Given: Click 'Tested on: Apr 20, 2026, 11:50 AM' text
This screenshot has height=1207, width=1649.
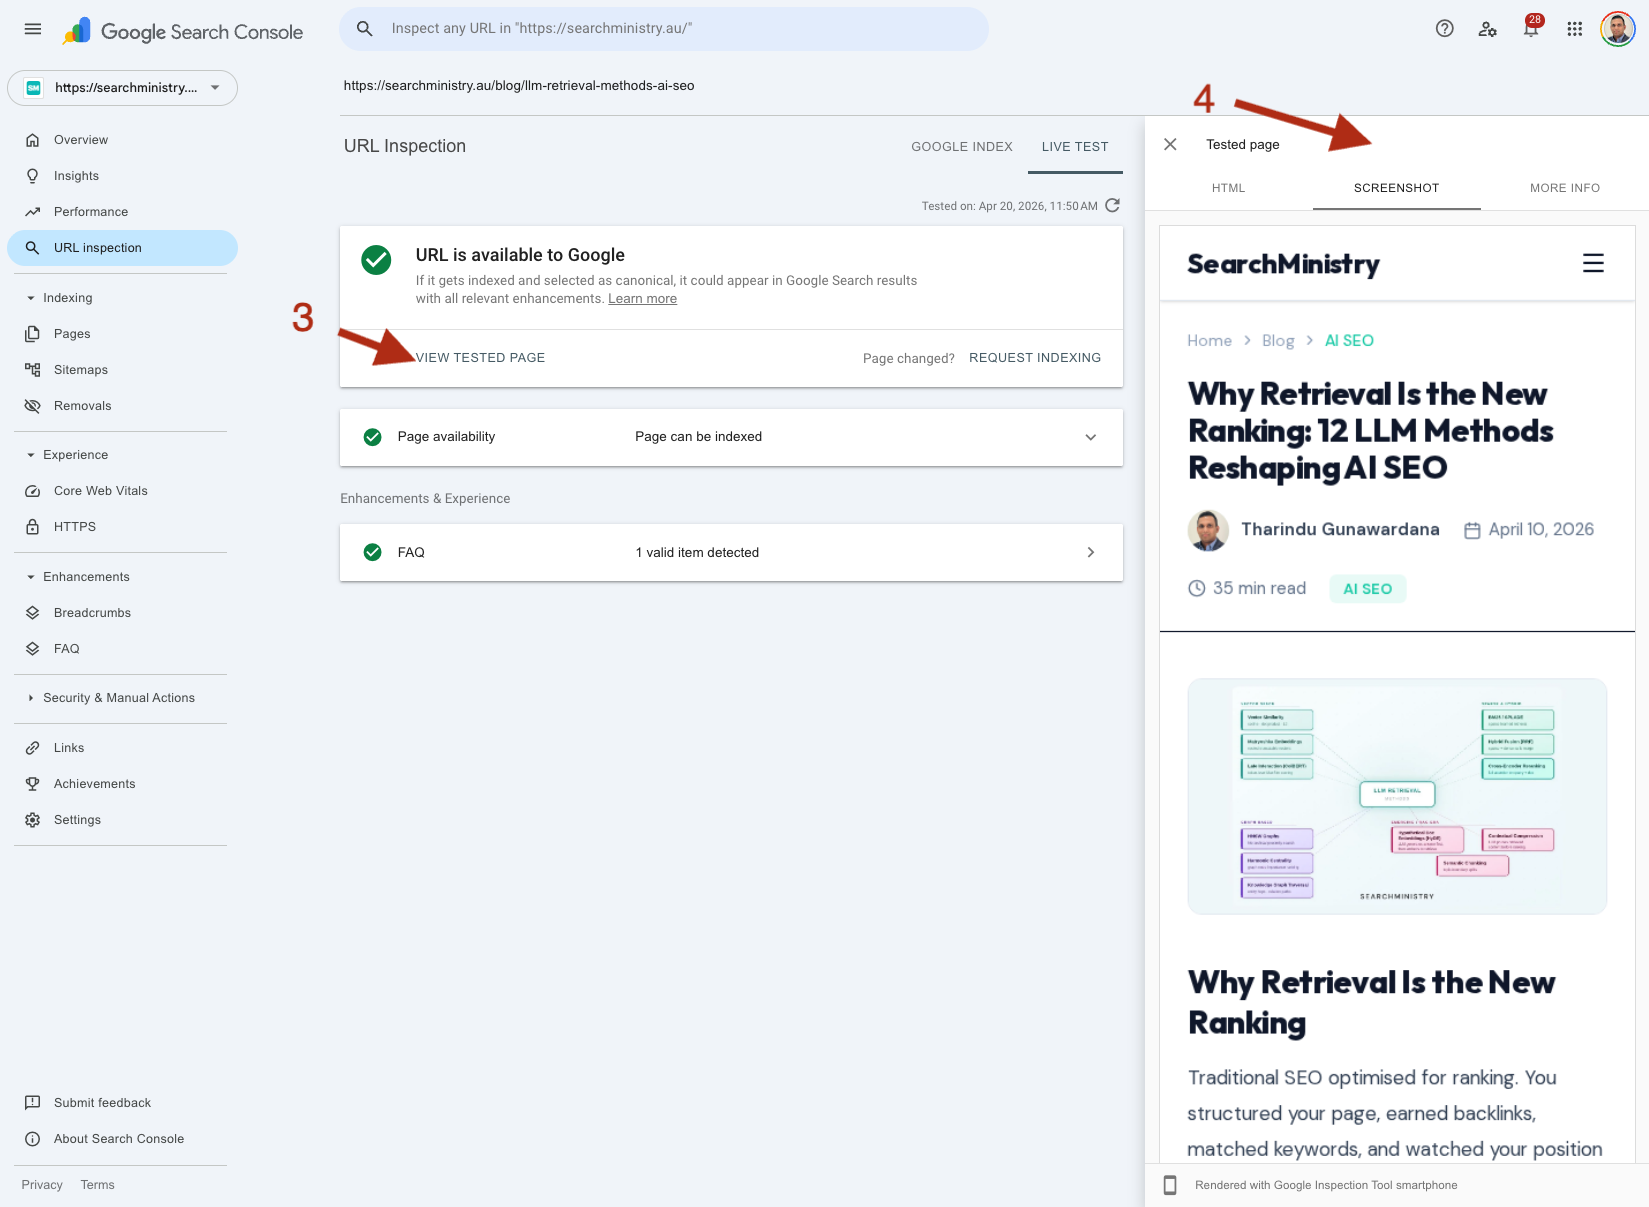Looking at the screenshot, I should coord(1009,206).
